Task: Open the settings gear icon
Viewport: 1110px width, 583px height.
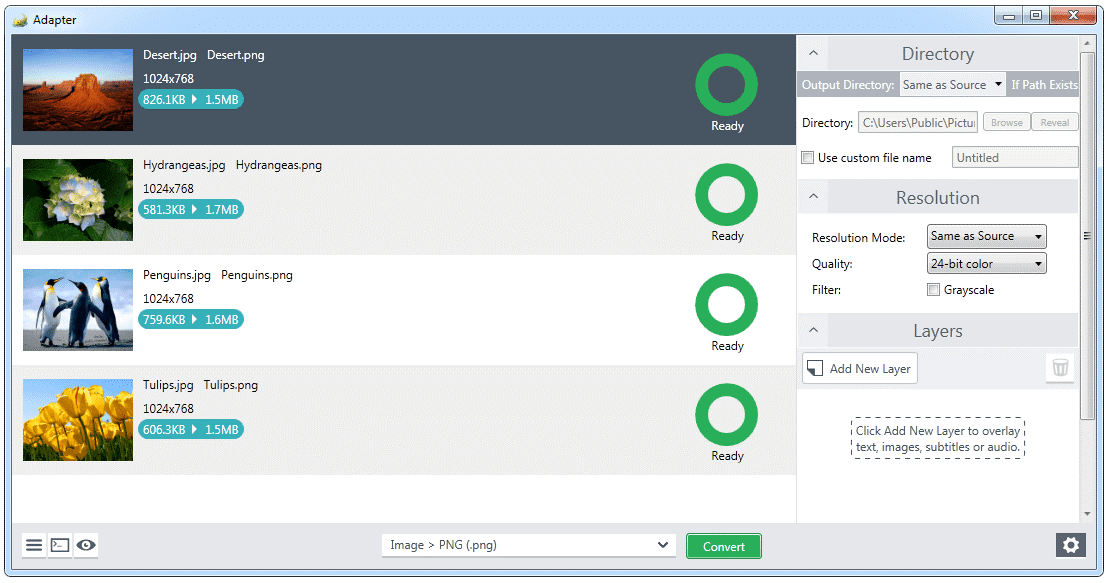Action: (1070, 545)
